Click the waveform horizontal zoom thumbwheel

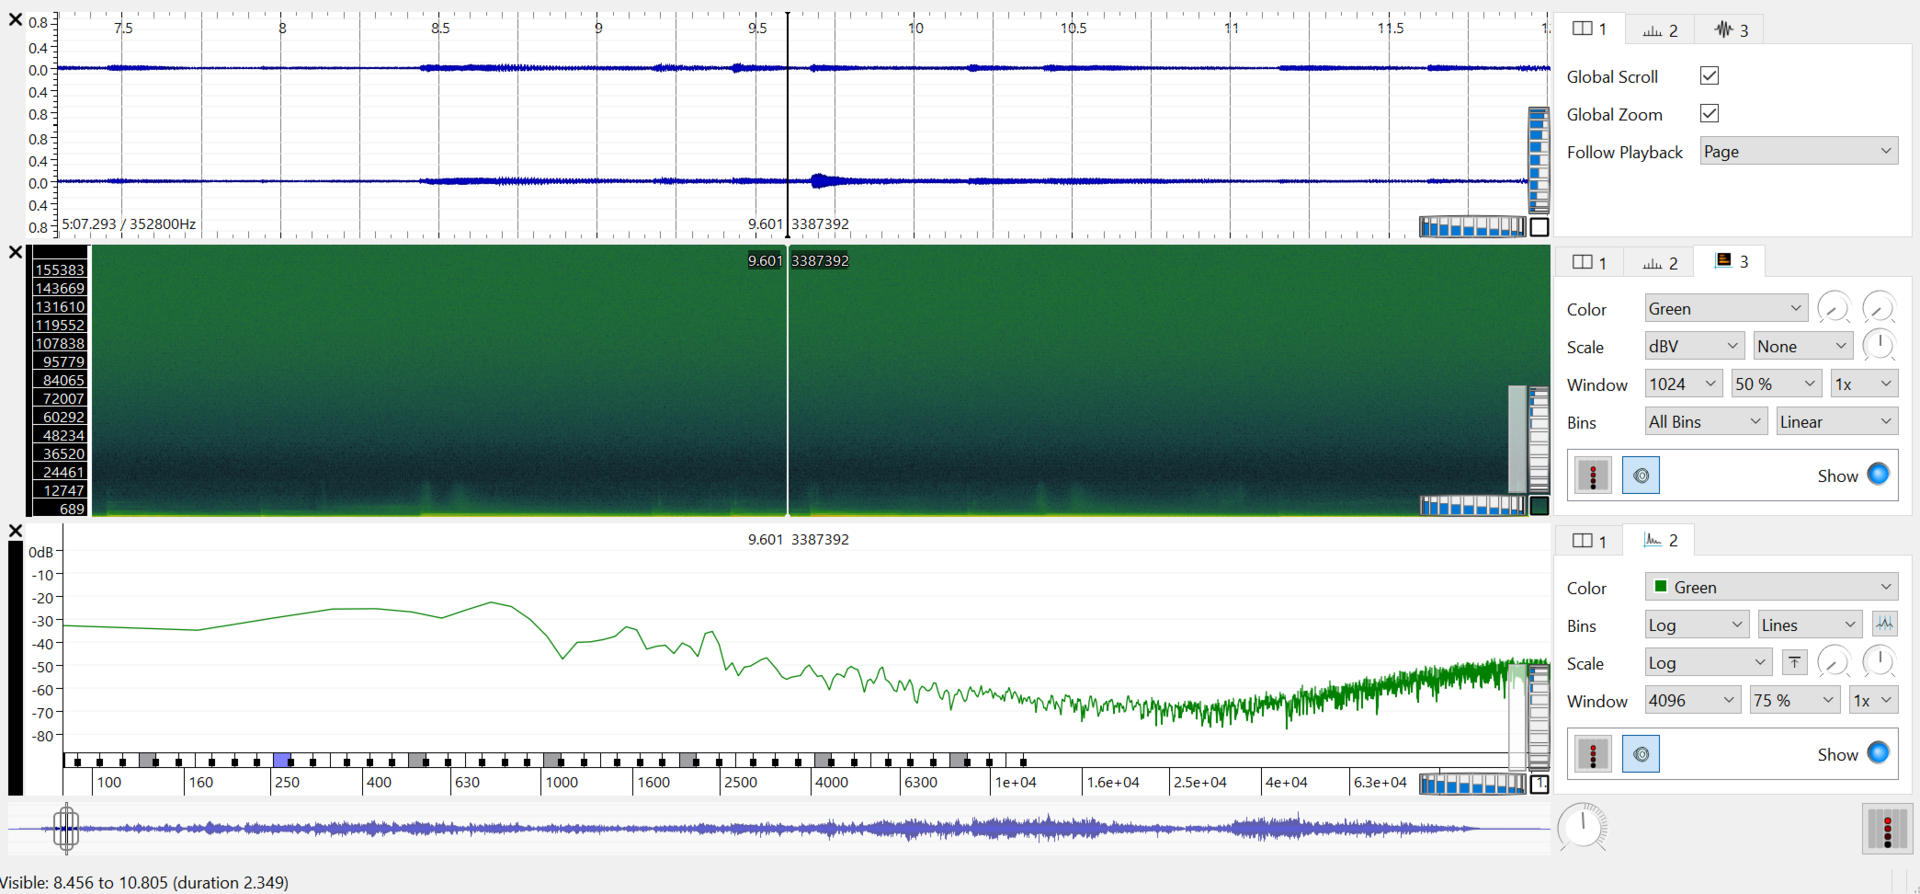tap(1472, 228)
